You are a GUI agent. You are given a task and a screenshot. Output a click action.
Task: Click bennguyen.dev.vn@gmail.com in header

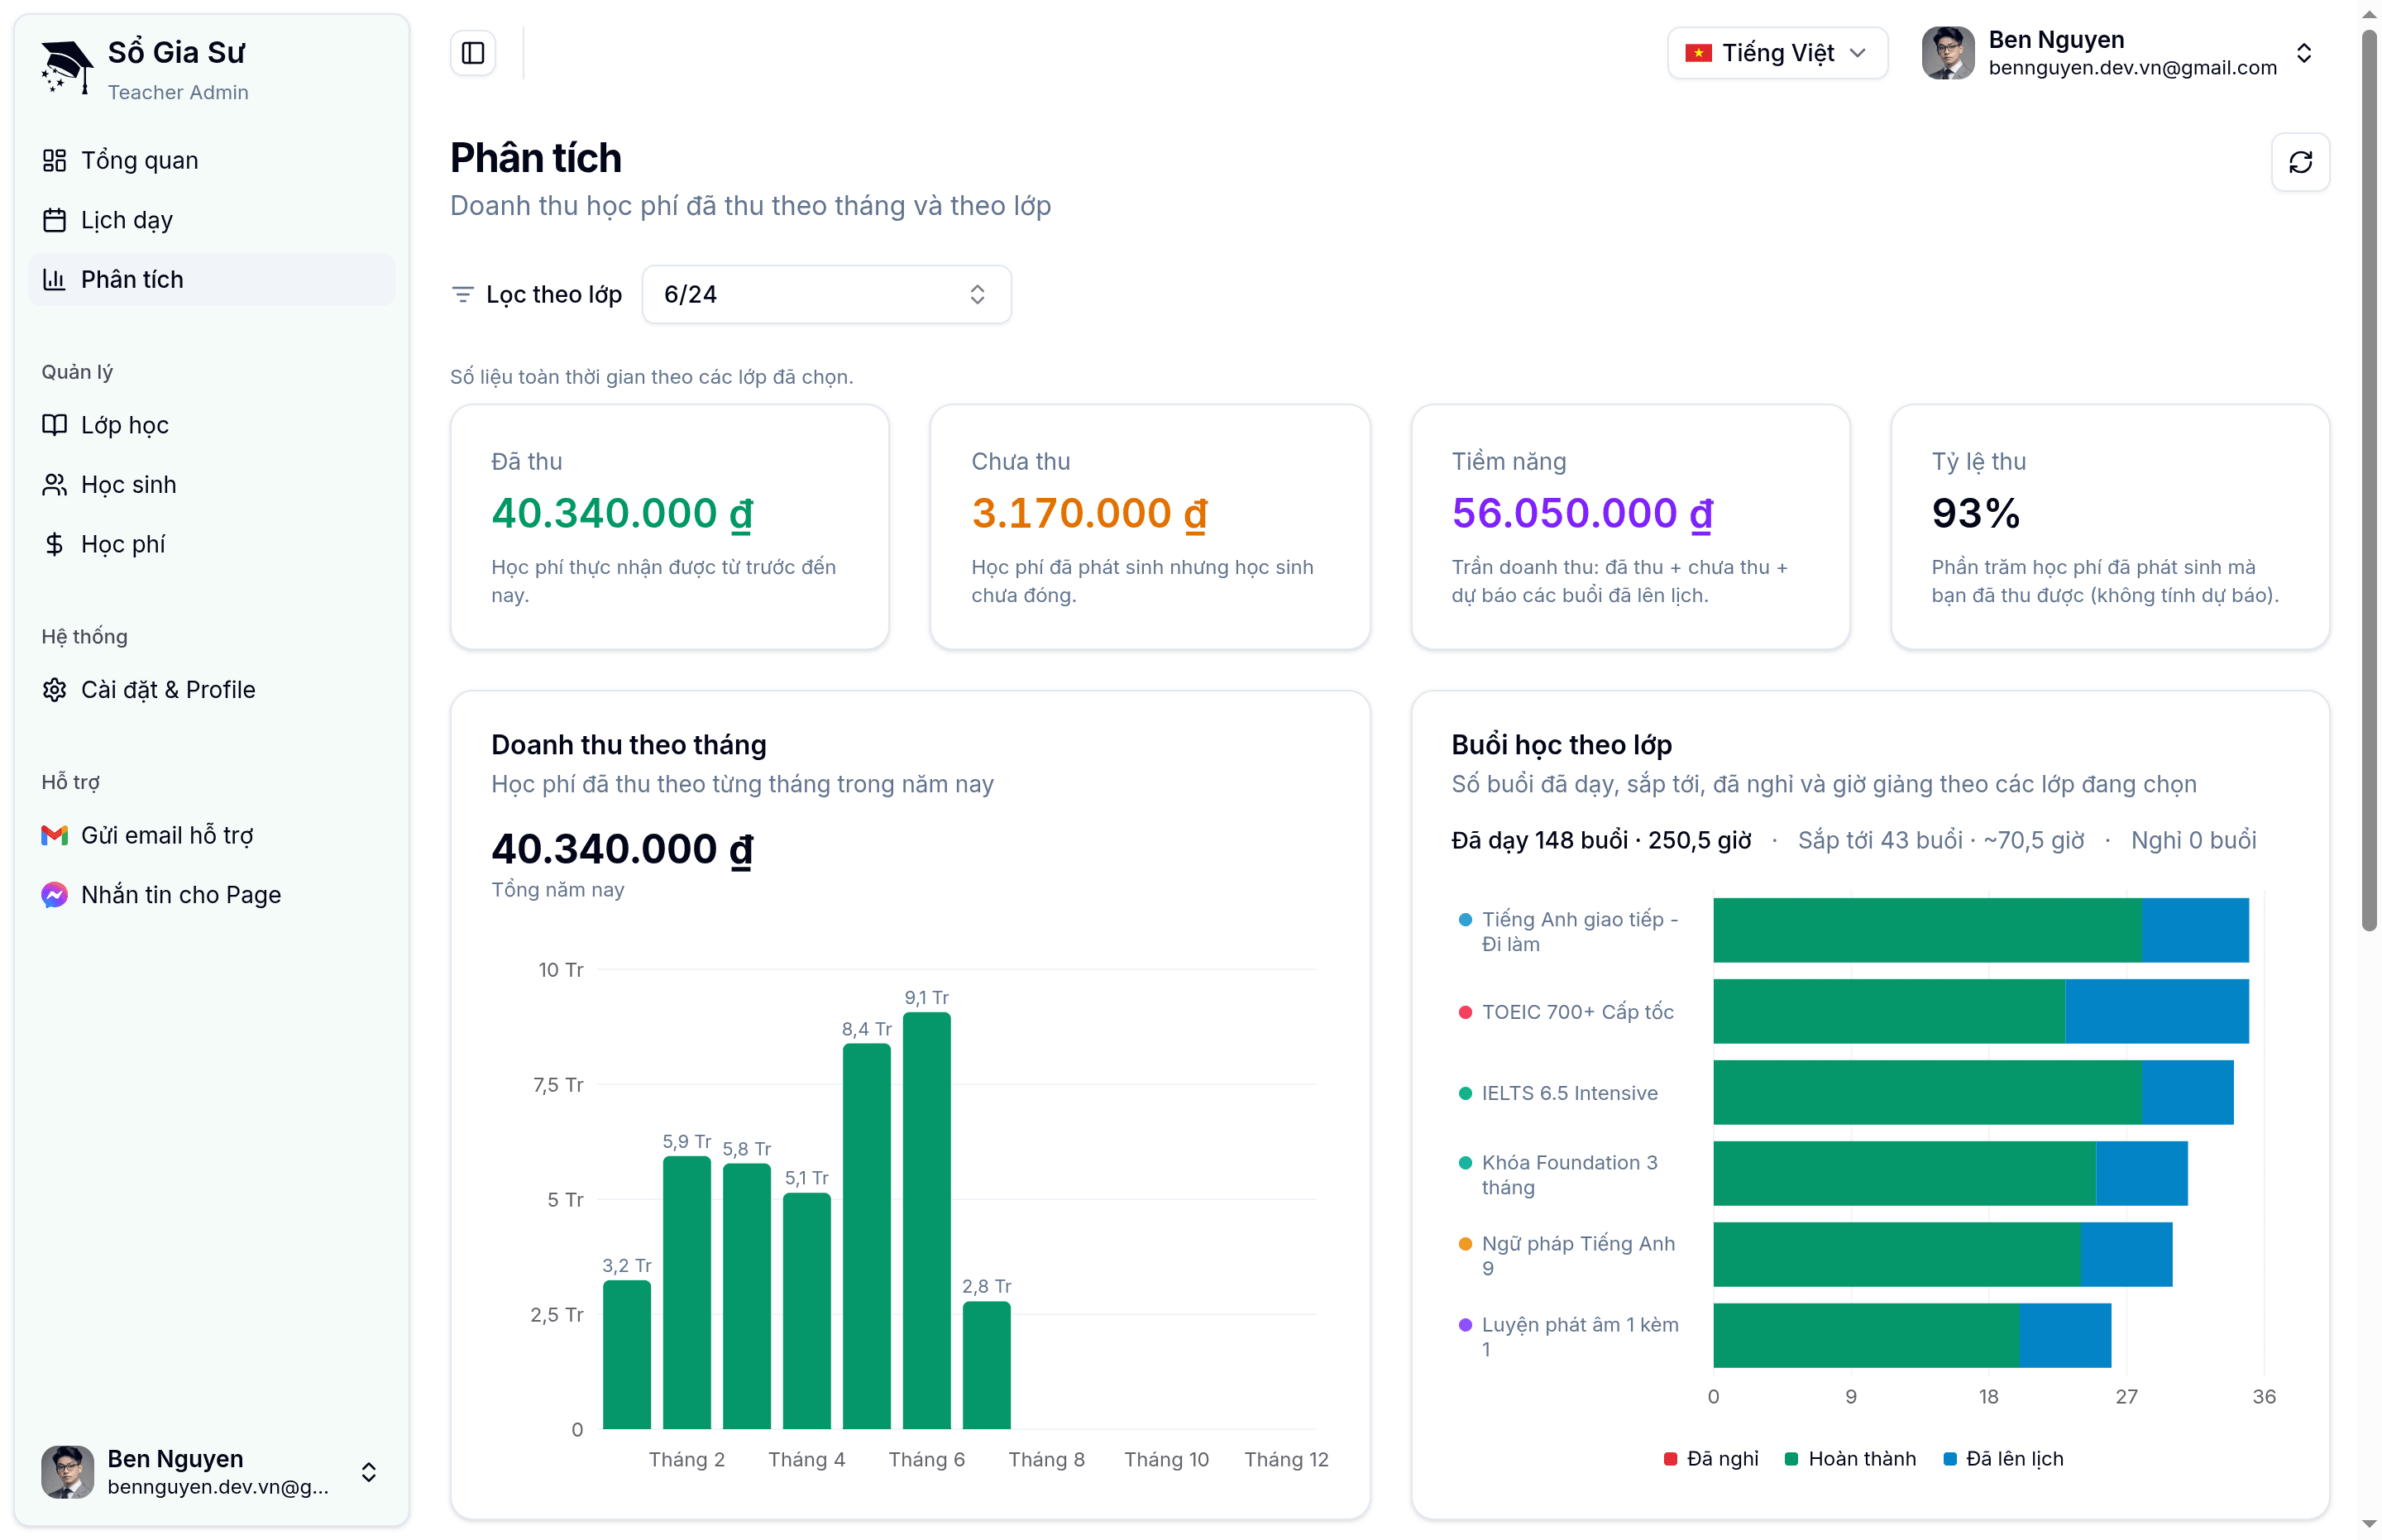click(2132, 67)
